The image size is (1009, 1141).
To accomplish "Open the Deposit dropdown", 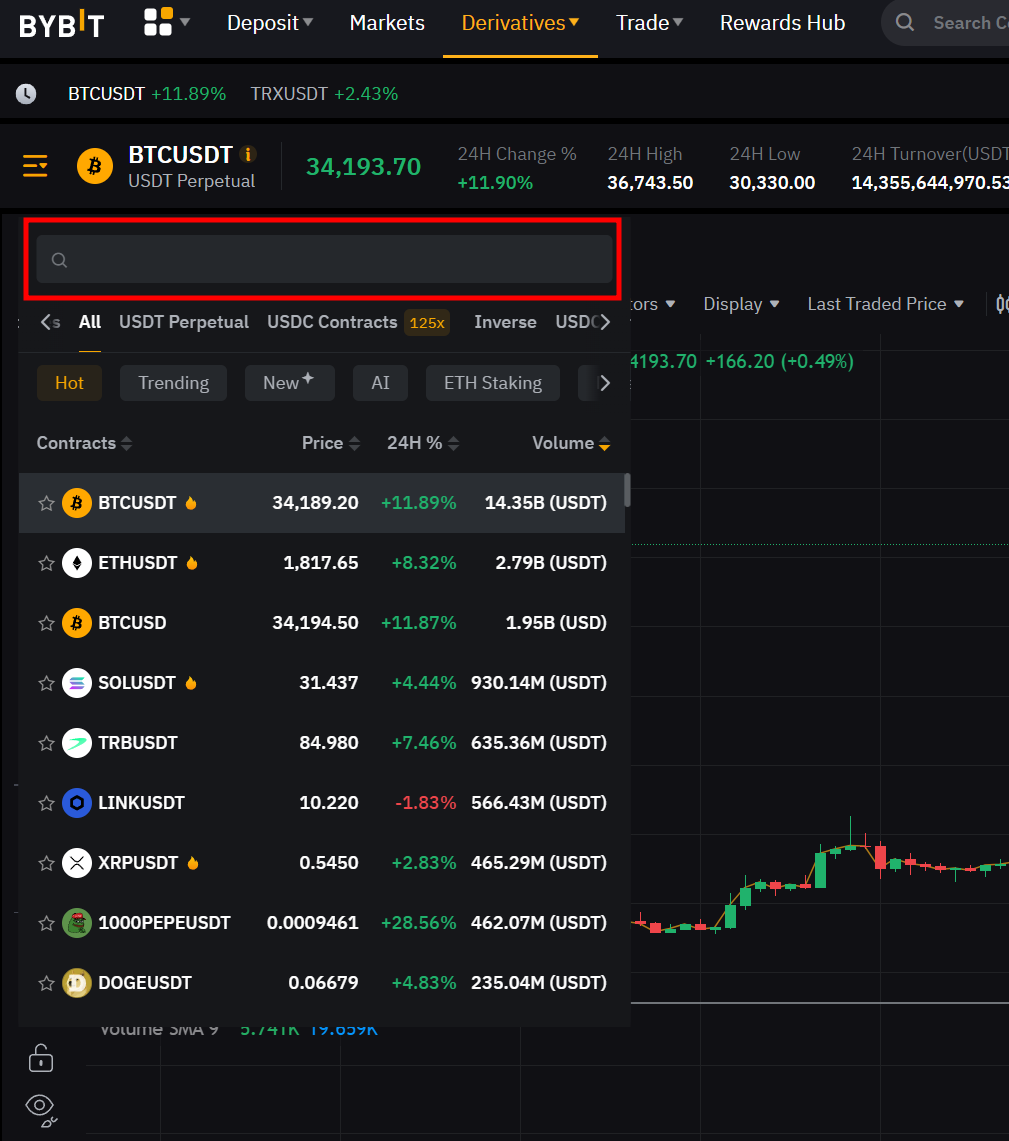I will pos(270,23).
